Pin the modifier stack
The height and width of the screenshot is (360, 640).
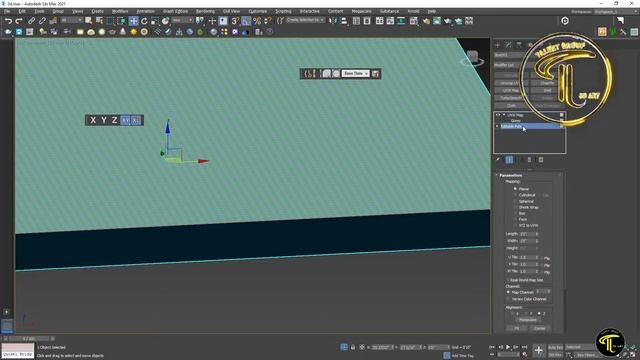coord(498,160)
